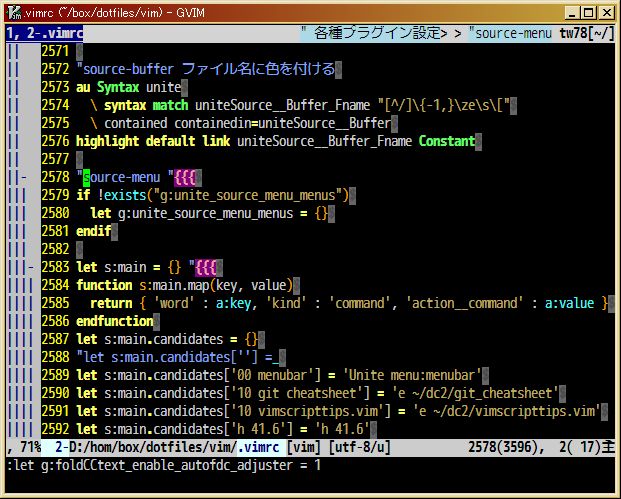This screenshot has height=499, width=621.
Task: Click the green cursor on line 2578
Action: [x=87, y=178]
